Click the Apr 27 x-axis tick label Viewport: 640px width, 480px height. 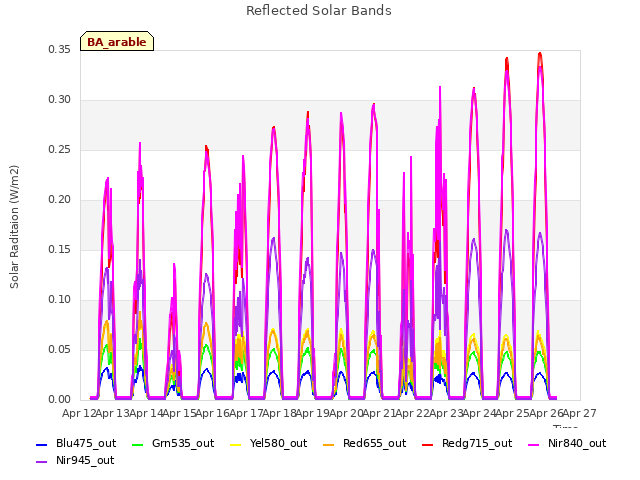pos(579,413)
